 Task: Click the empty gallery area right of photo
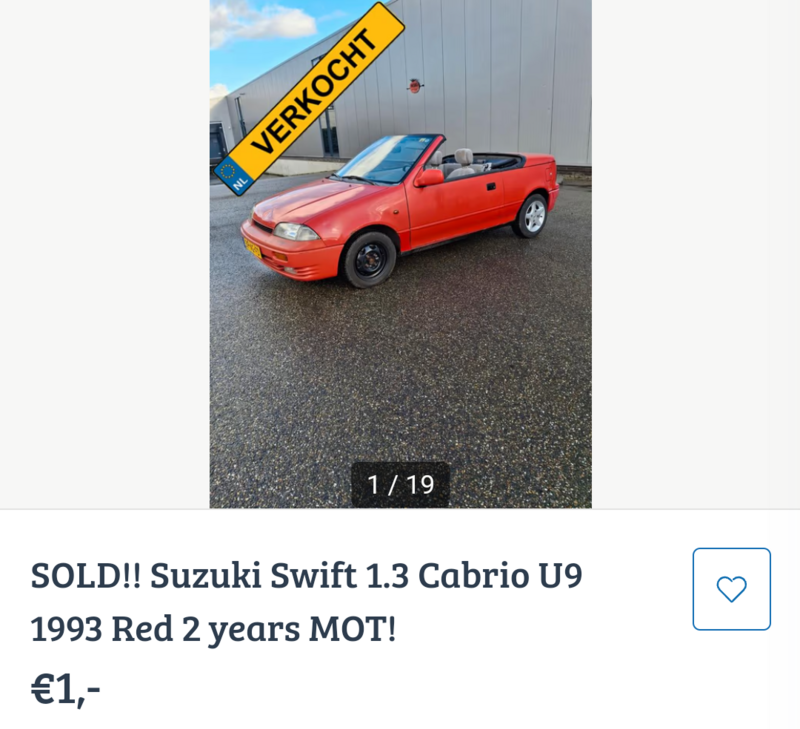point(696,254)
